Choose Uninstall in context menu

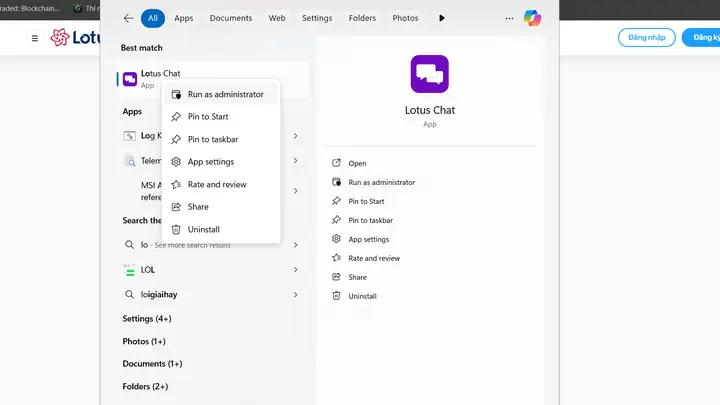[x=221, y=229]
